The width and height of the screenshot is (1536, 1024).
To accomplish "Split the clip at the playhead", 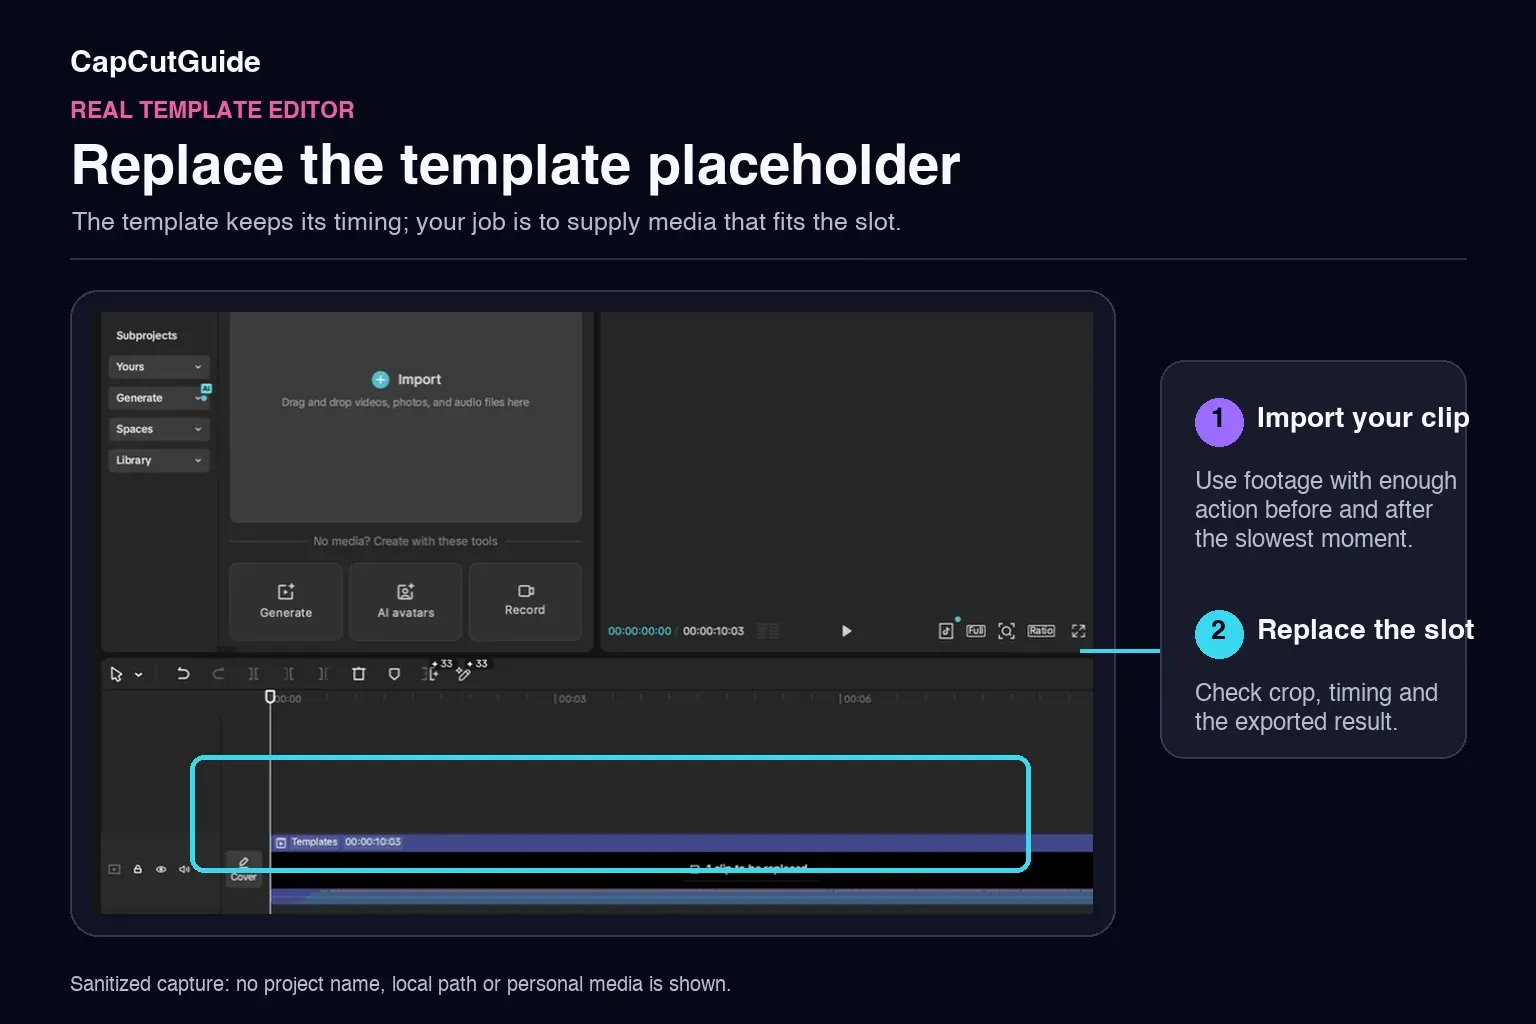I will tap(253, 674).
